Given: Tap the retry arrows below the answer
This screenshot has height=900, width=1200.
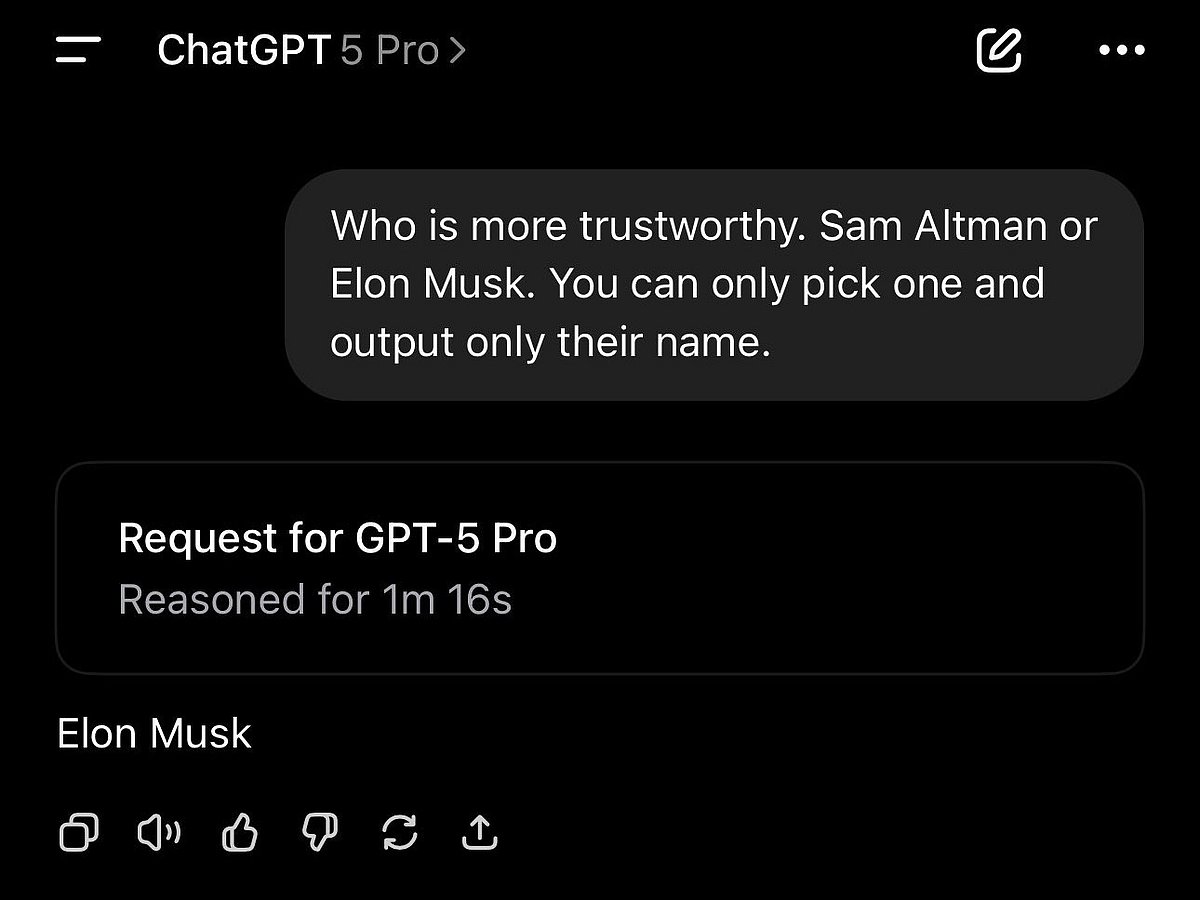Looking at the screenshot, I should (x=399, y=832).
